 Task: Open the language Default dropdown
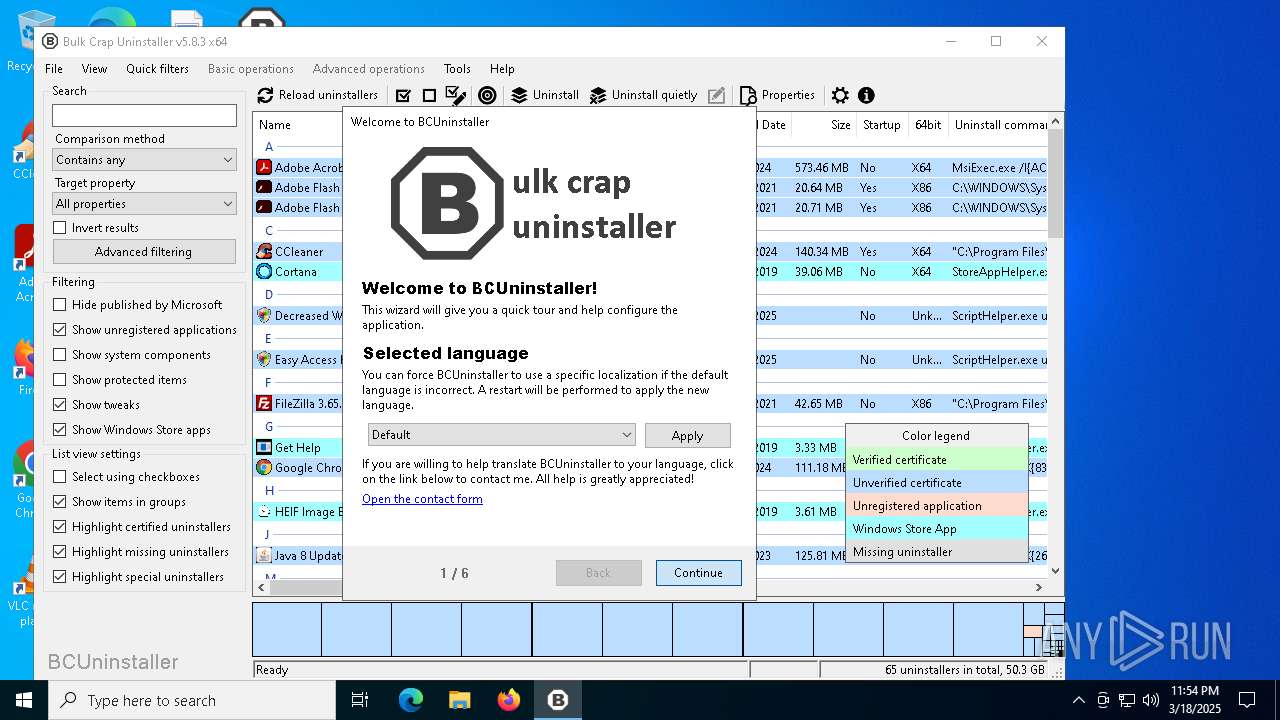[502, 435]
